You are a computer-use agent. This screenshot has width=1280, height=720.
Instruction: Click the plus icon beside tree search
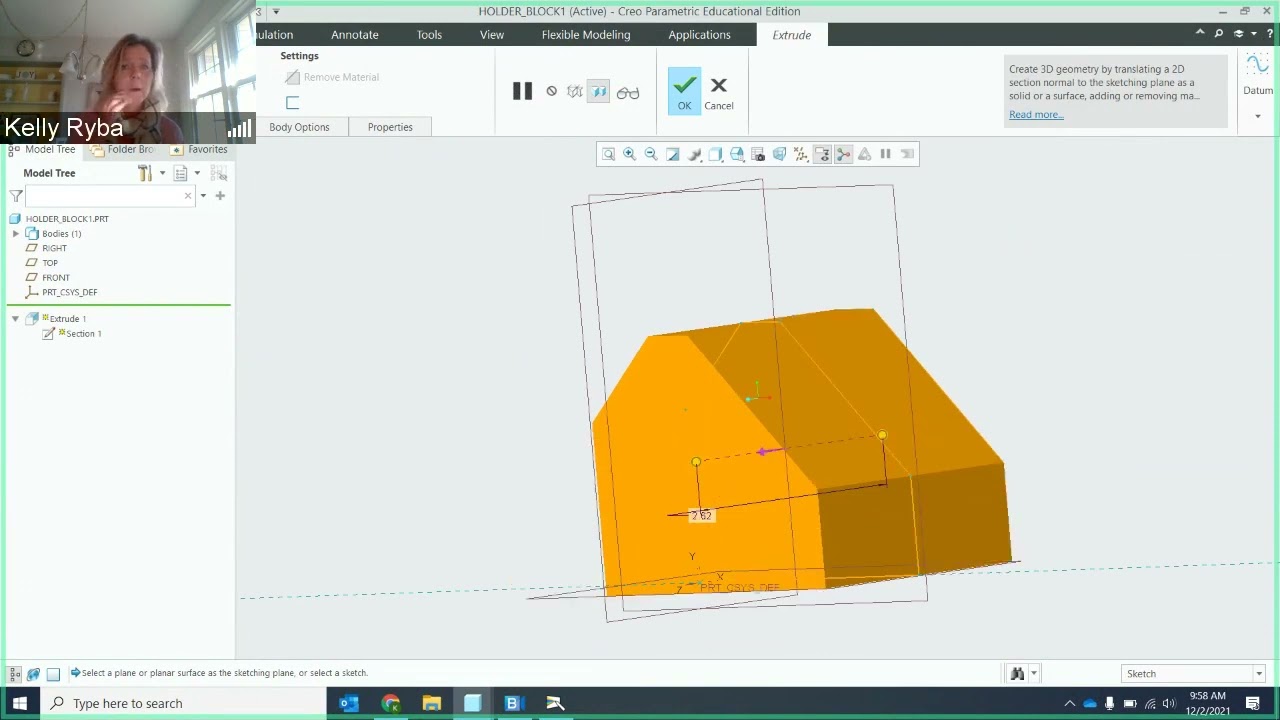(220, 196)
